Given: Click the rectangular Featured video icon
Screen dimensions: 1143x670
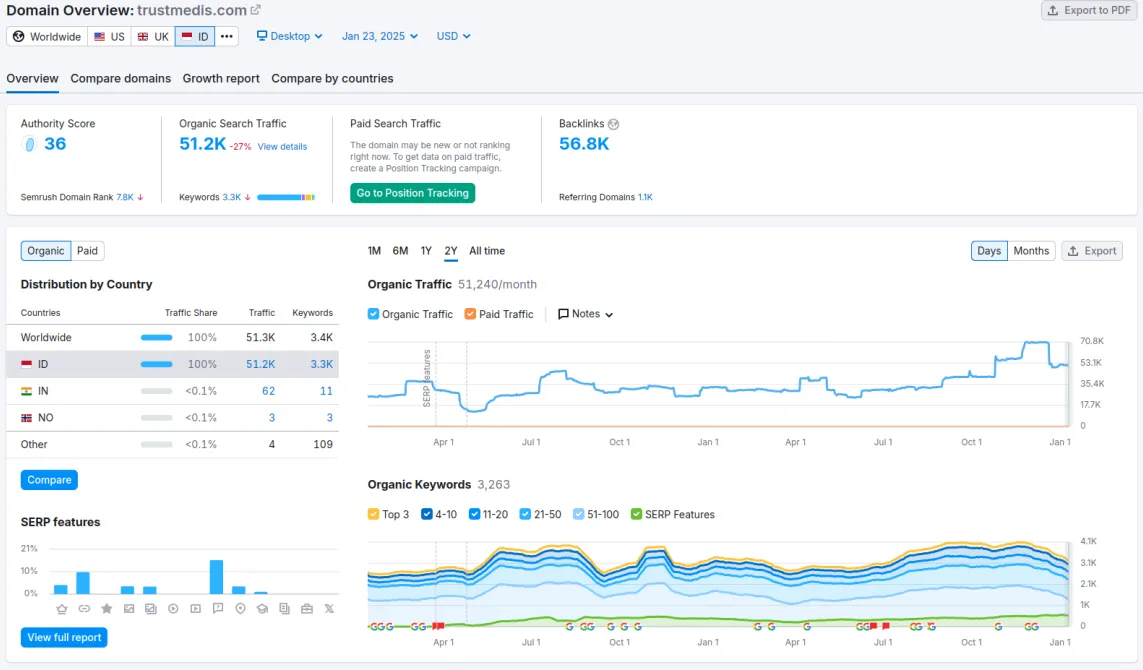Looking at the screenshot, I should [195, 609].
